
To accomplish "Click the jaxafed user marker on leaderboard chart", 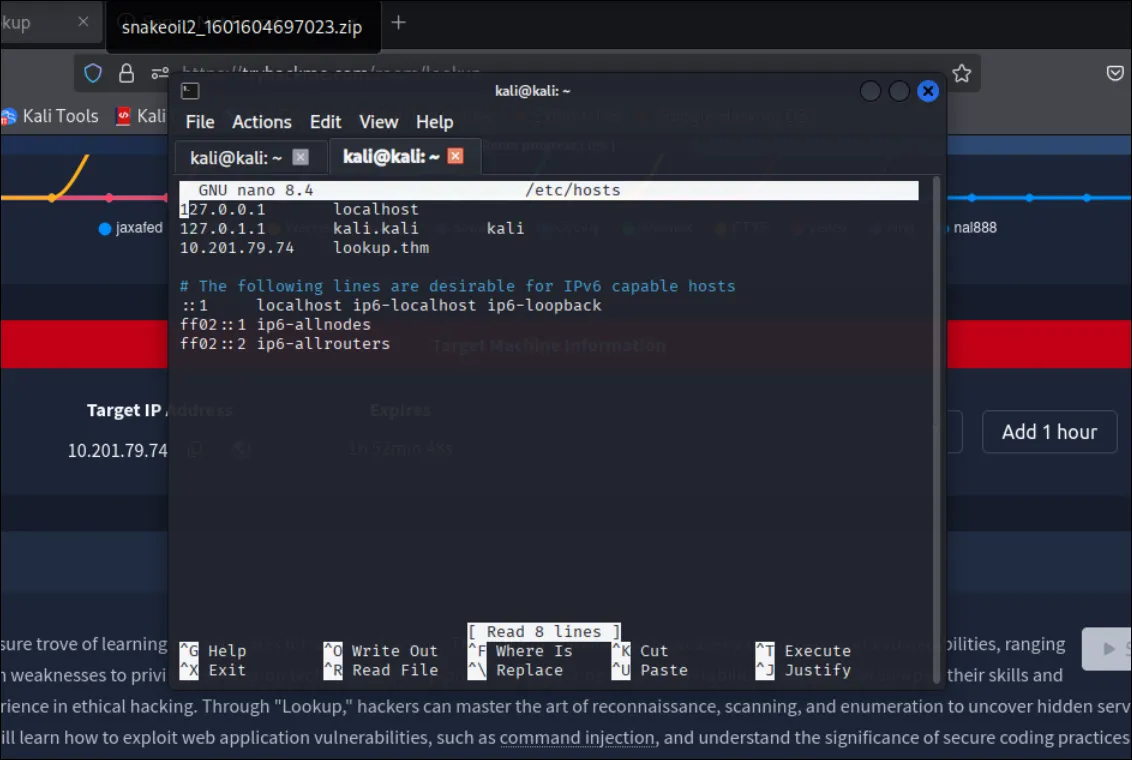I will pyautogui.click(x=105, y=229).
